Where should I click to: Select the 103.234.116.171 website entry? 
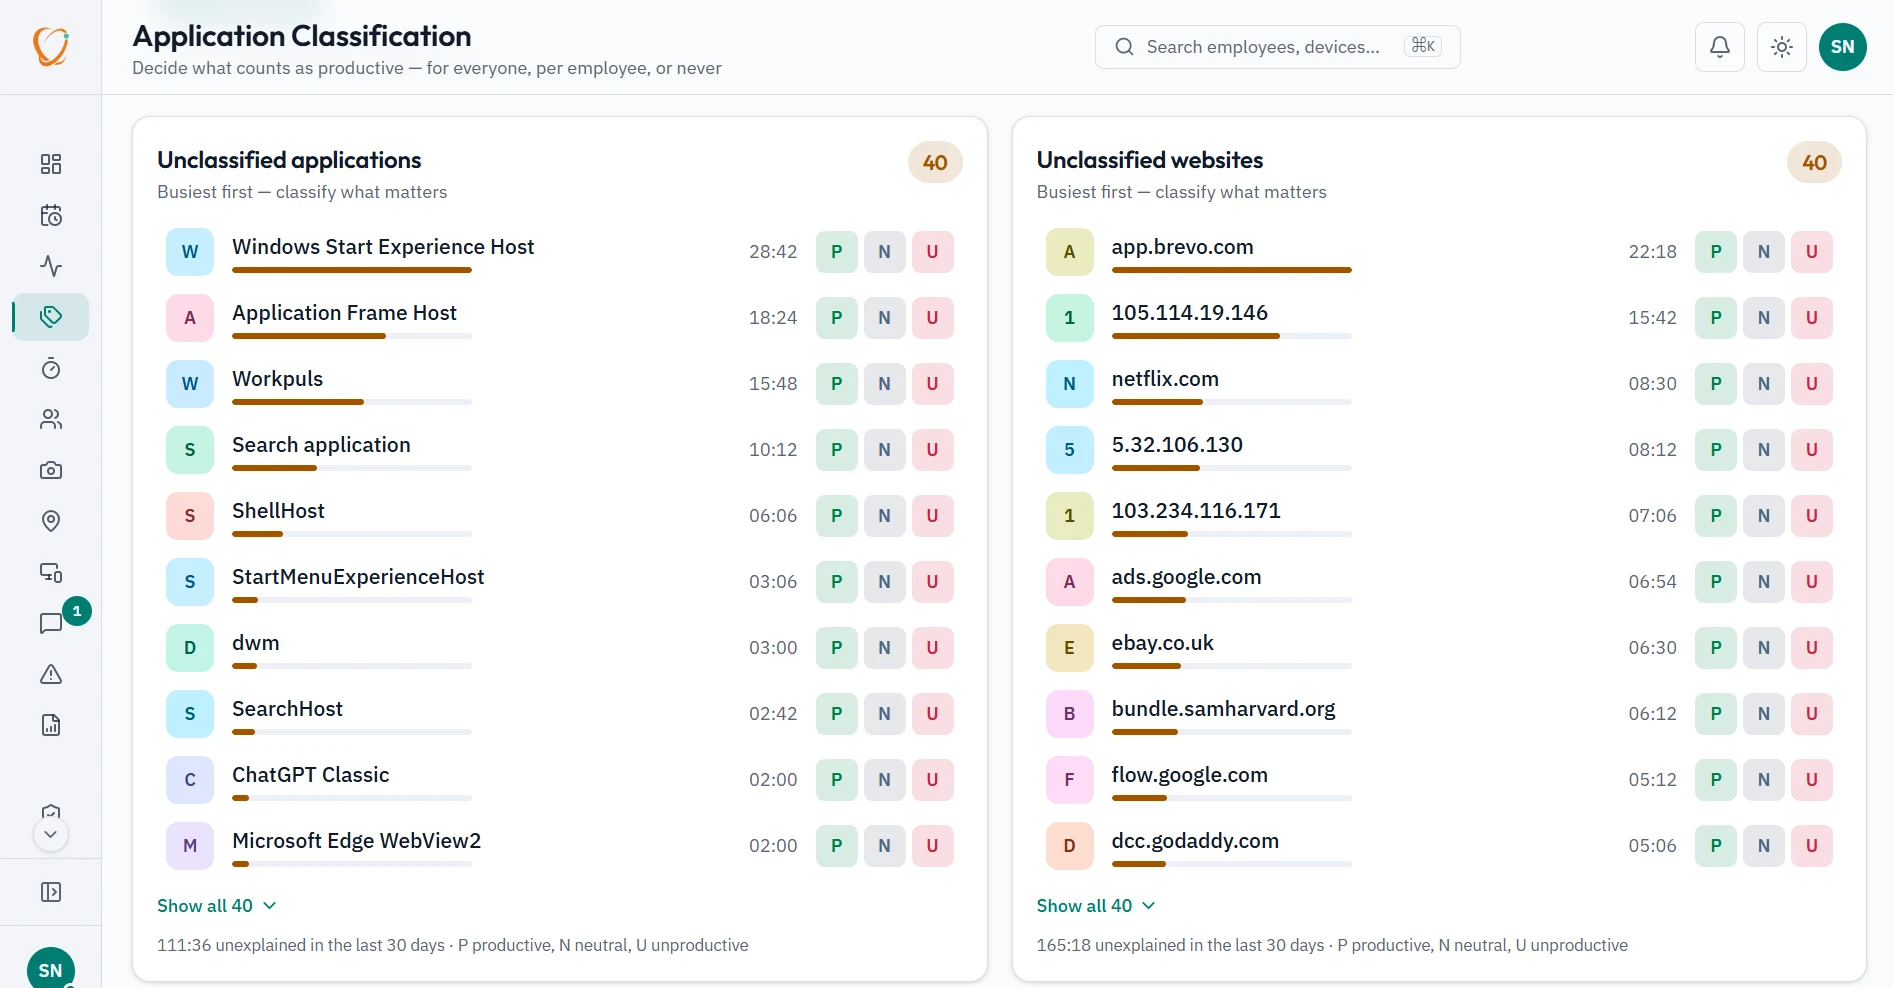coord(1196,511)
